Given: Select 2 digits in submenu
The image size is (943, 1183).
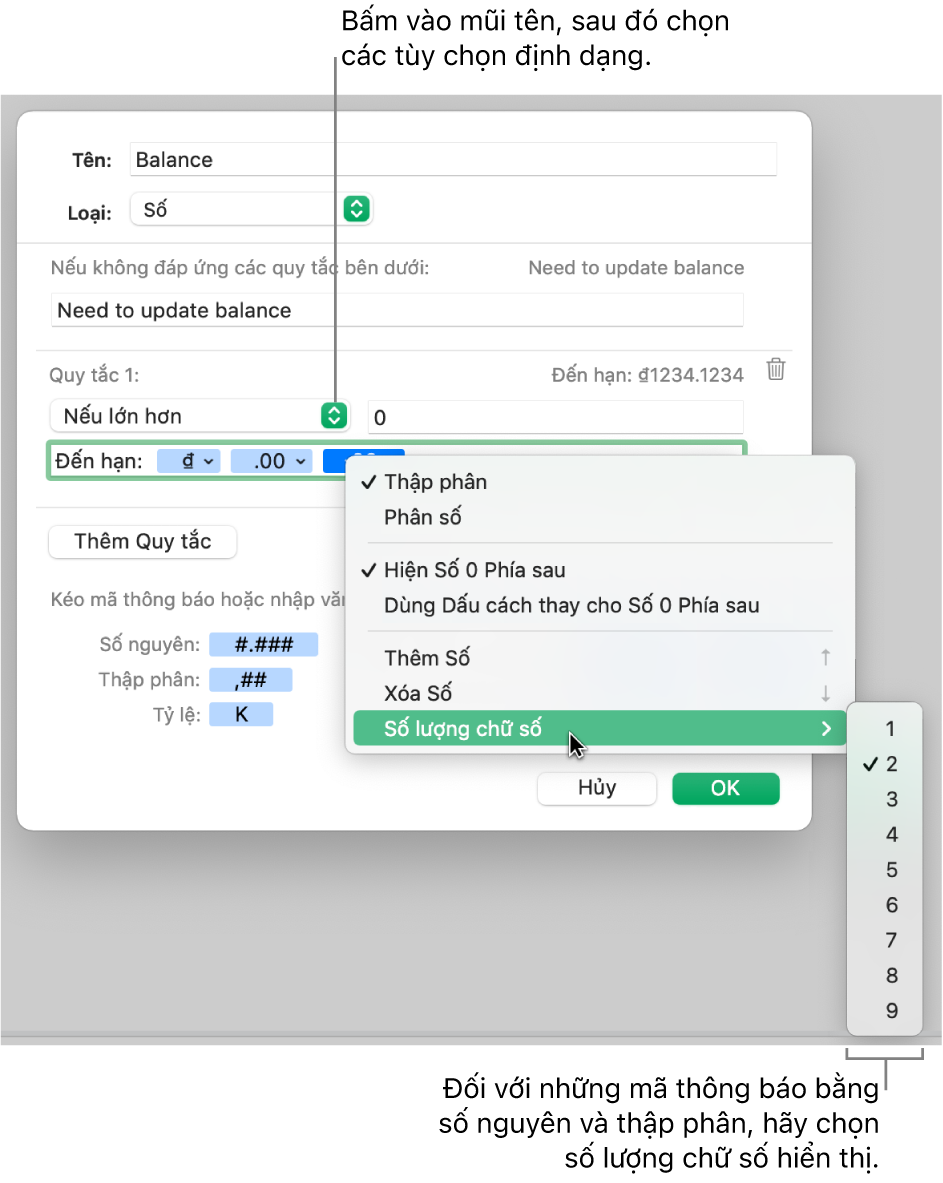Looking at the screenshot, I should tap(884, 764).
